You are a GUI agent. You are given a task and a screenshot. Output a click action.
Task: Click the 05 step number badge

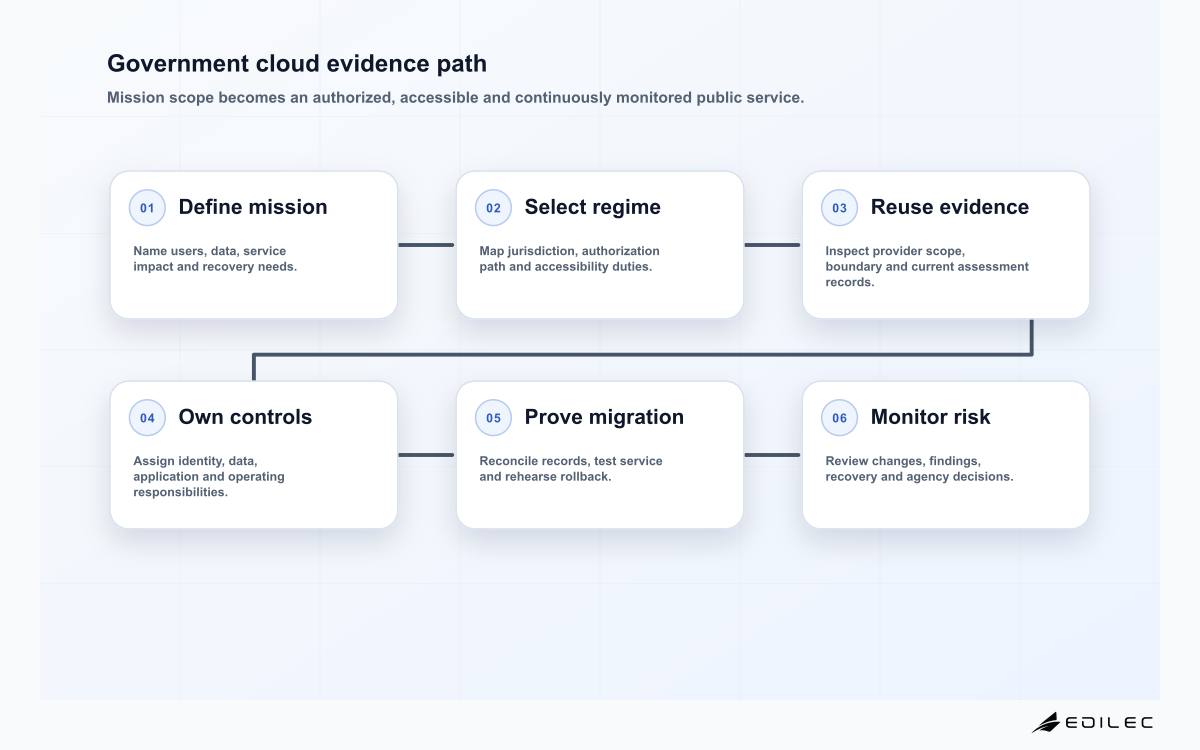tap(493, 418)
